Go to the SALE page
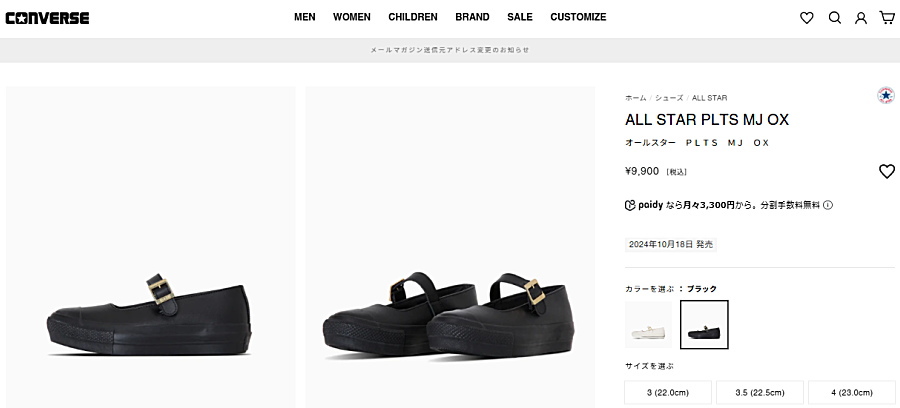 point(520,17)
